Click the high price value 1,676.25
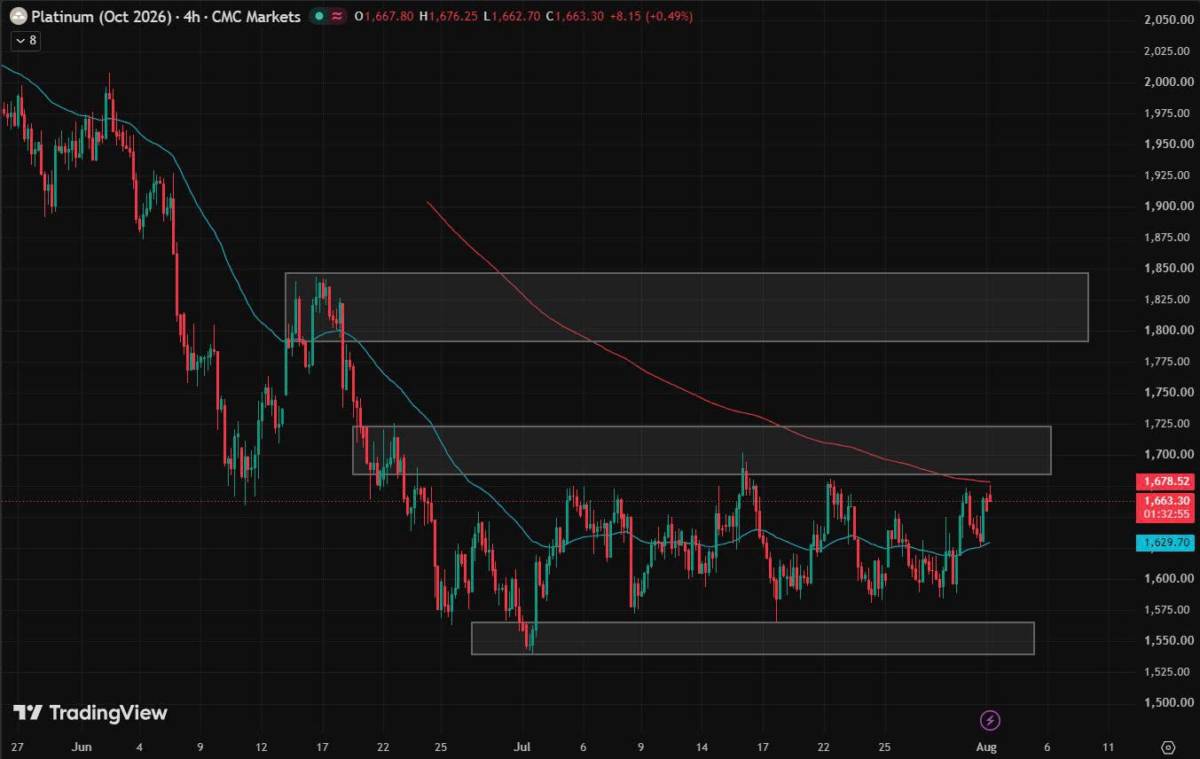This screenshot has width=1200, height=759. [455, 17]
